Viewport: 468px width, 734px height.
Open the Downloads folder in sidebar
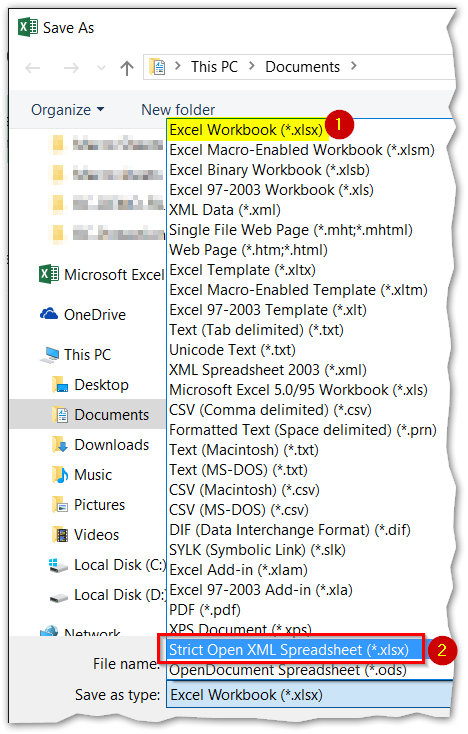click(x=111, y=444)
